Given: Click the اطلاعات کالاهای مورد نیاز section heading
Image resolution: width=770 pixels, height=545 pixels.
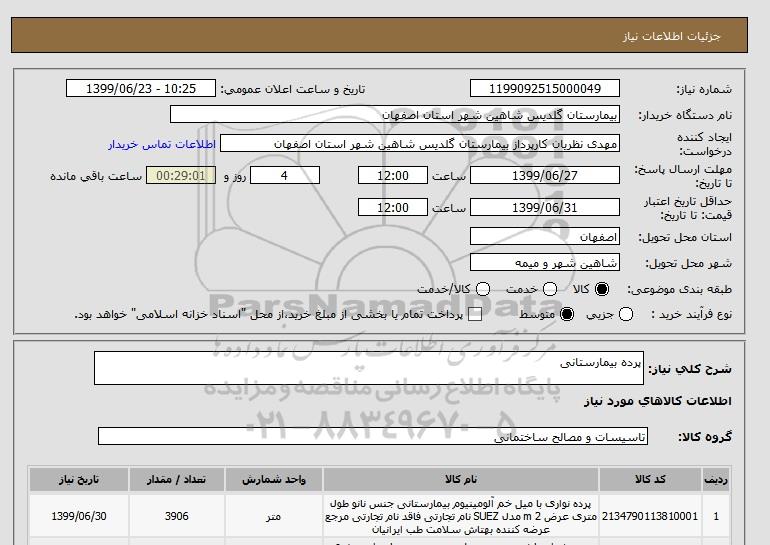Looking at the screenshot, I should (x=658, y=401).
